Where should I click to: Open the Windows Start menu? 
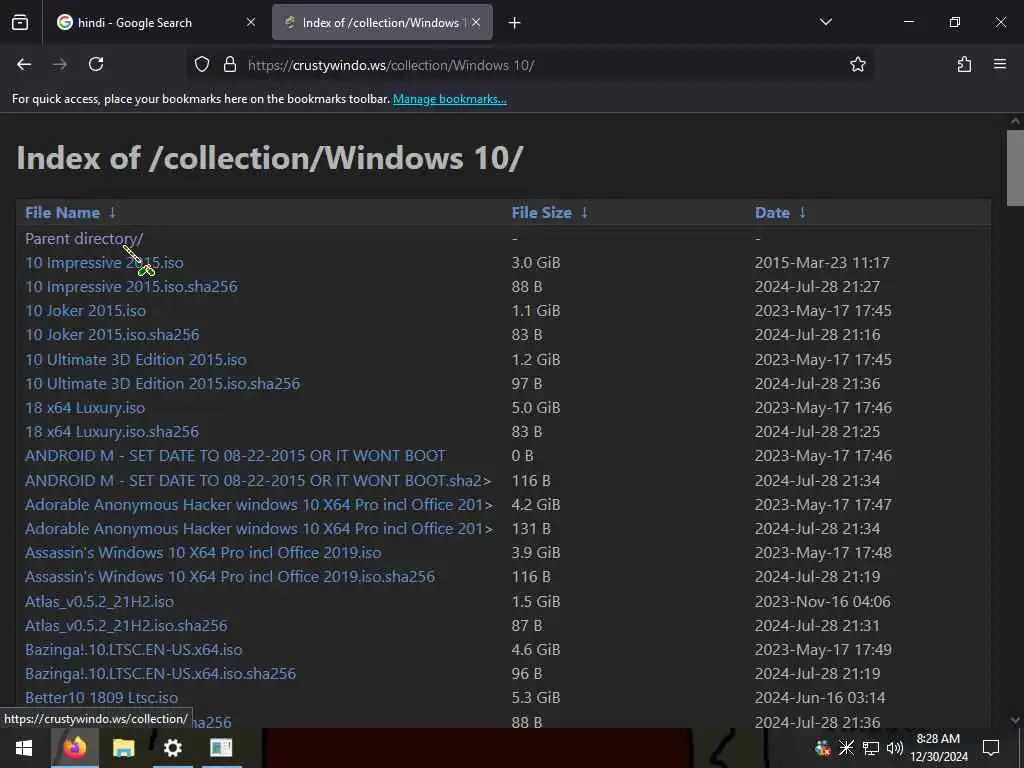[24, 748]
